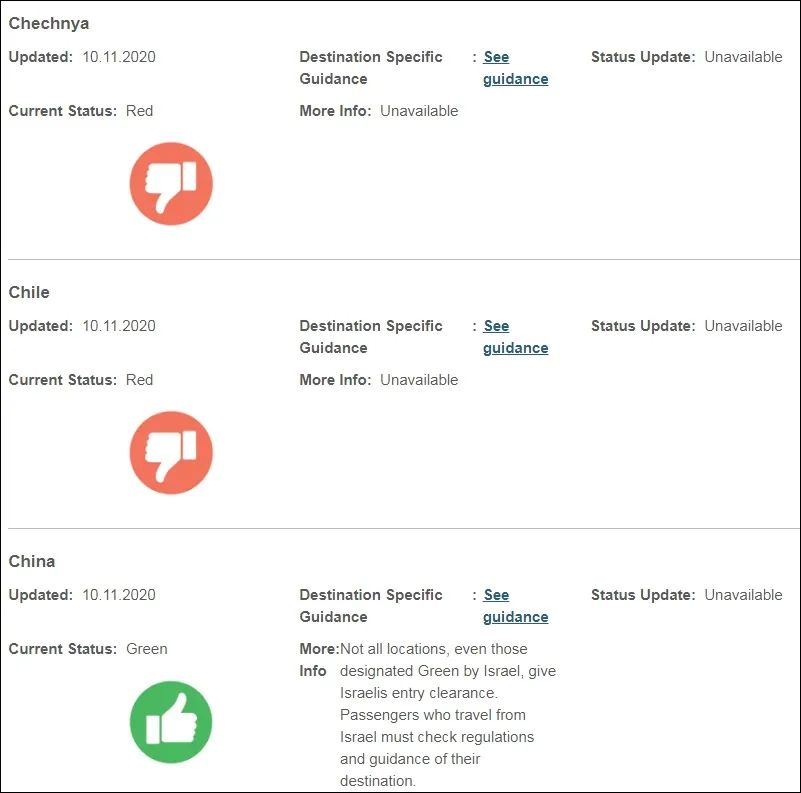
Task: Click the Destination Specific Guidance label for Chile
Action: click(x=370, y=337)
